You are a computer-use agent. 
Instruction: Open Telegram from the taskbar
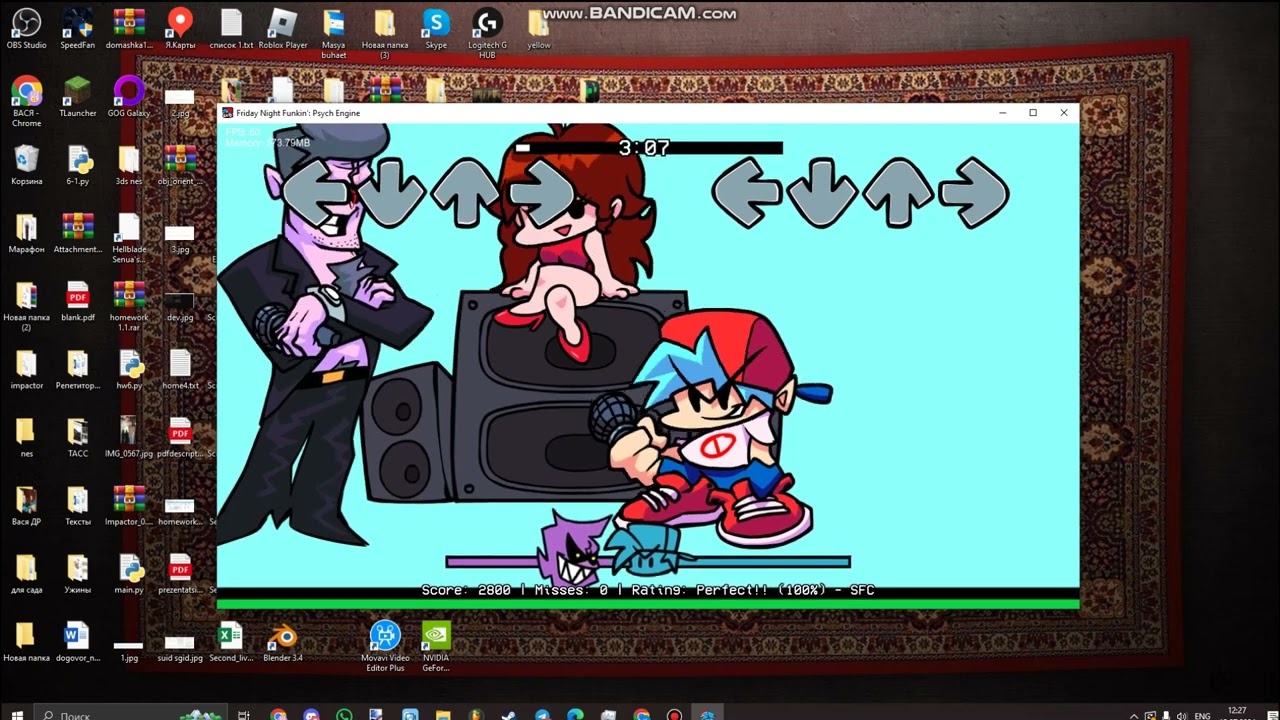[x=542, y=715]
